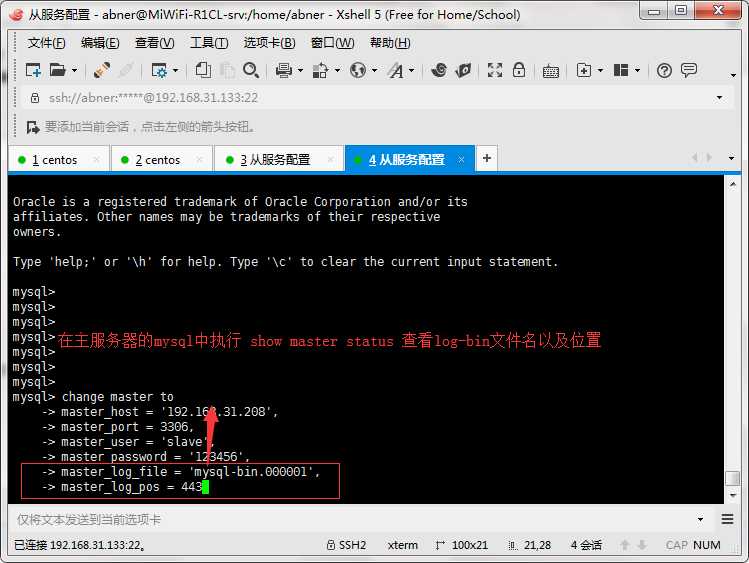Expand the globe encoding dropdown arrow
This screenshot has width=749, height=563.
point(375,71)
